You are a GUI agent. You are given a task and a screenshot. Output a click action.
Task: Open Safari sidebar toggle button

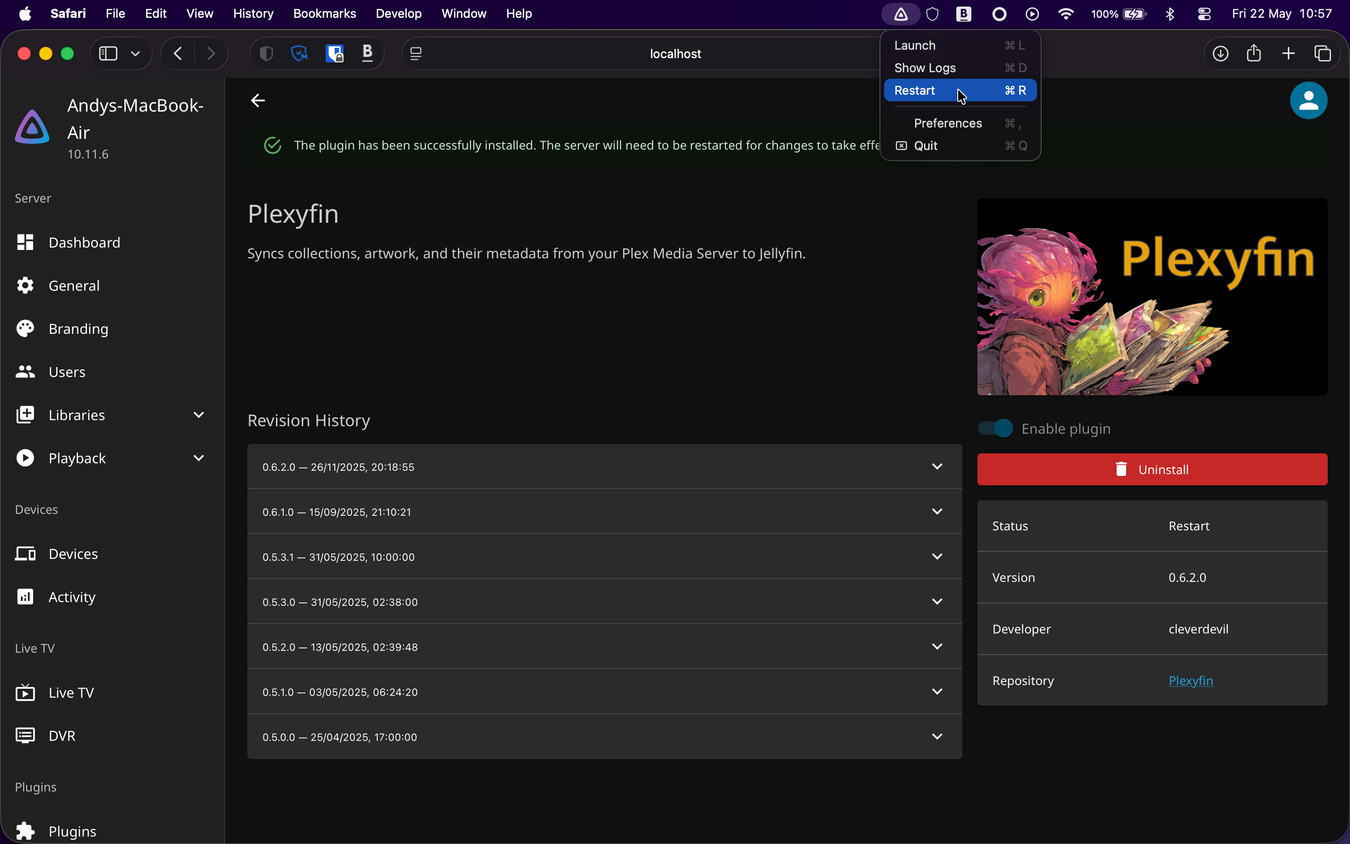tap(108, 53)
